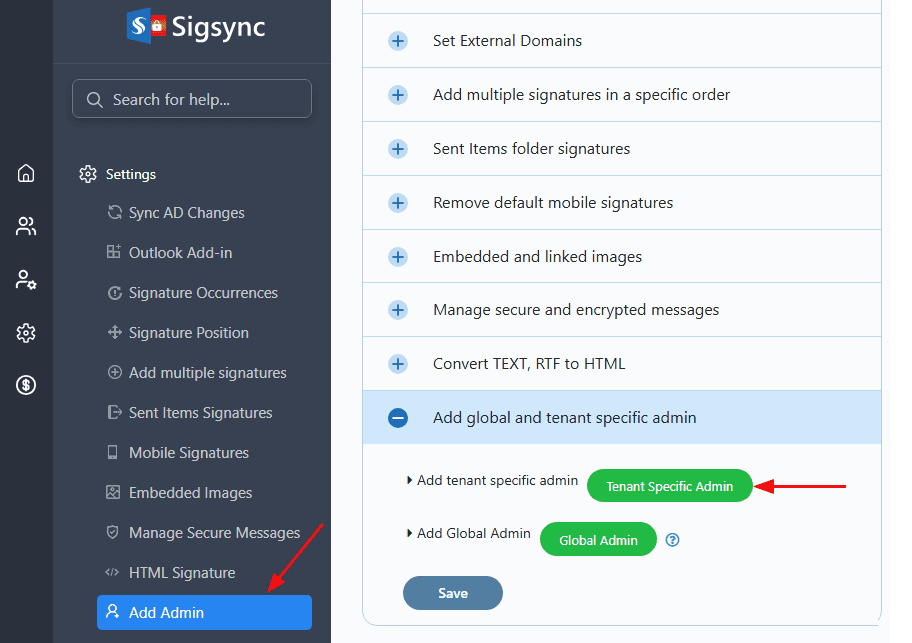Click the magnifier icon in the search box

coord(95,100)
